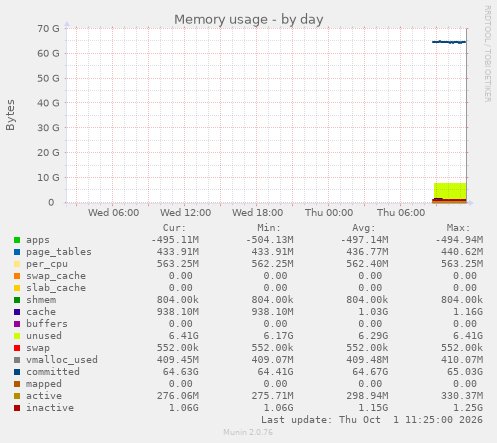Click the 'apps' legend label
This screenshot has height=443, width=497.
pos(38,240)
